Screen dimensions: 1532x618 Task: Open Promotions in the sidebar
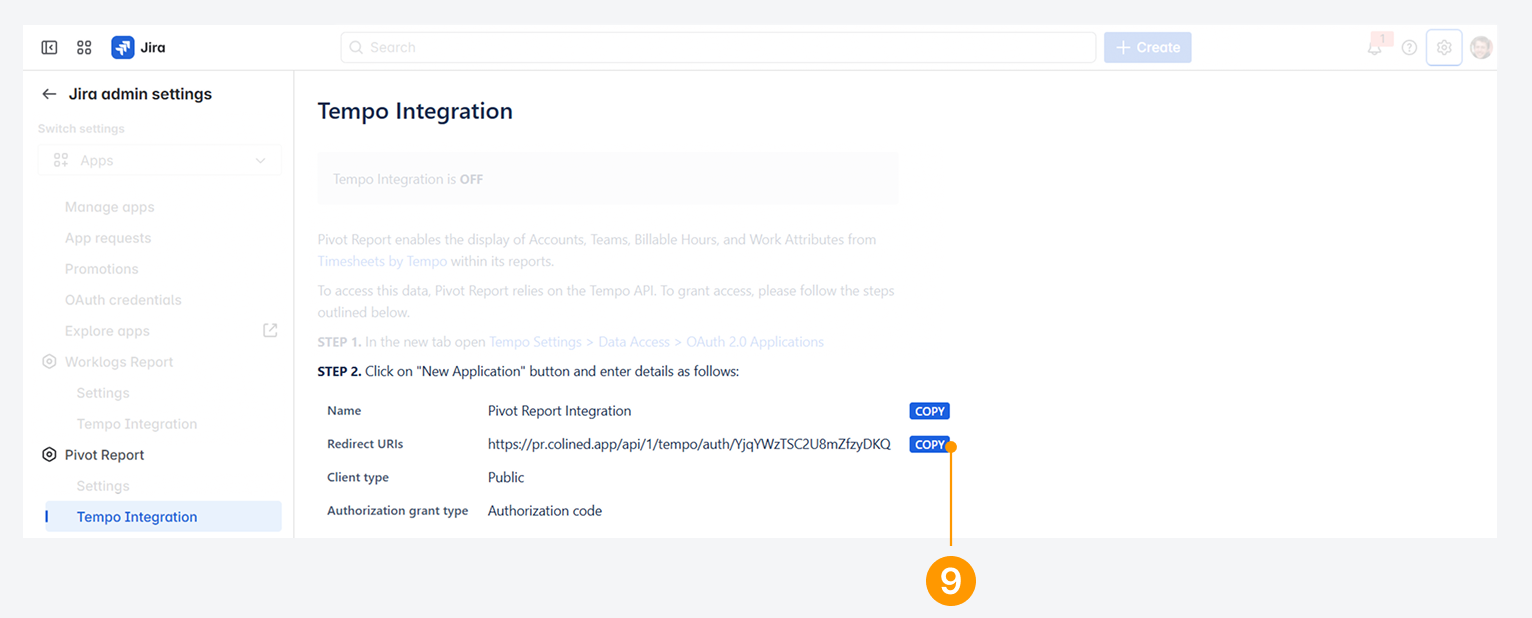pos(102,269)
